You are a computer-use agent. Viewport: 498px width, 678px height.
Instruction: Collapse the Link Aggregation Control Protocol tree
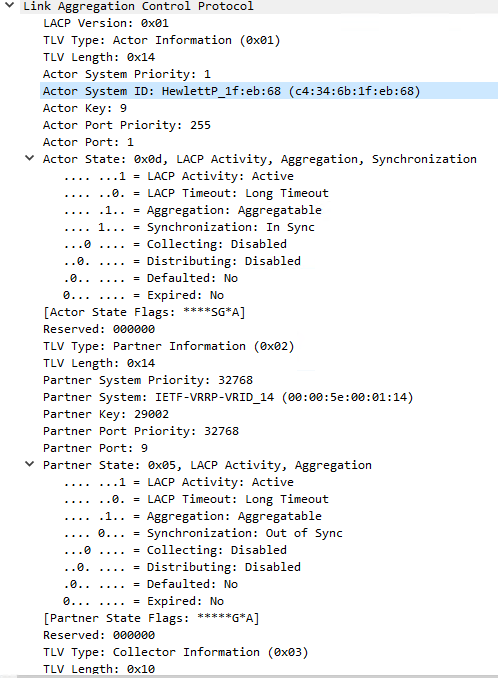pyautogui.click(x=10, y=6)
